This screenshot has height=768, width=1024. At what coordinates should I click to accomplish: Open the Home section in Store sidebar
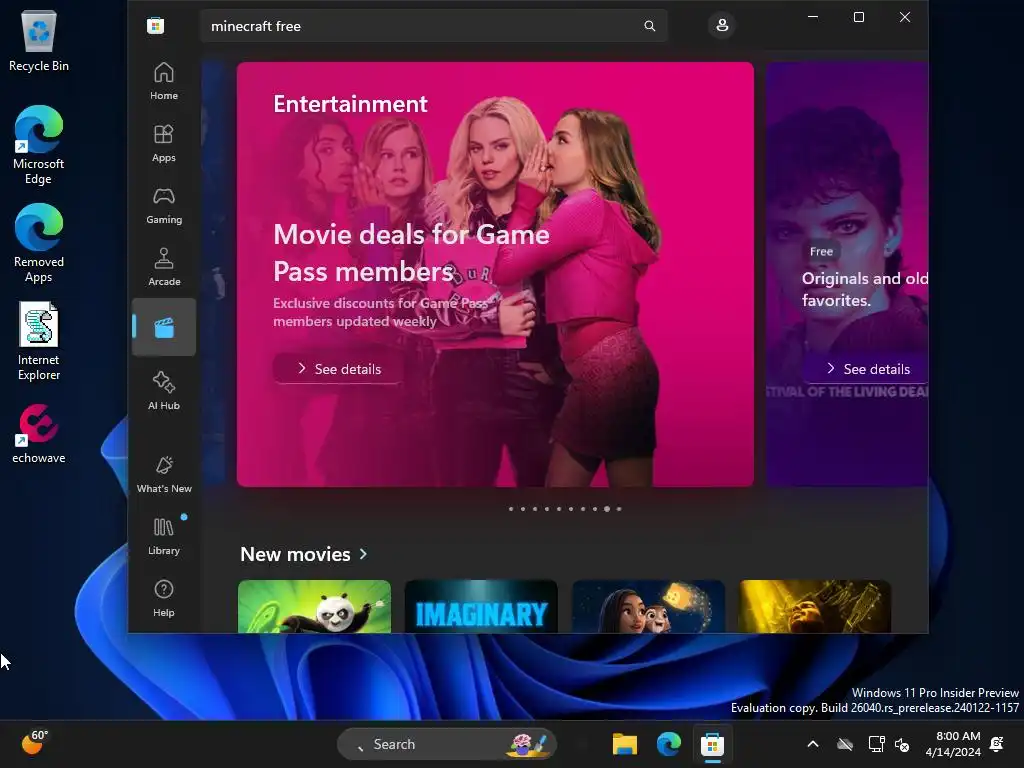coord(163,81)
